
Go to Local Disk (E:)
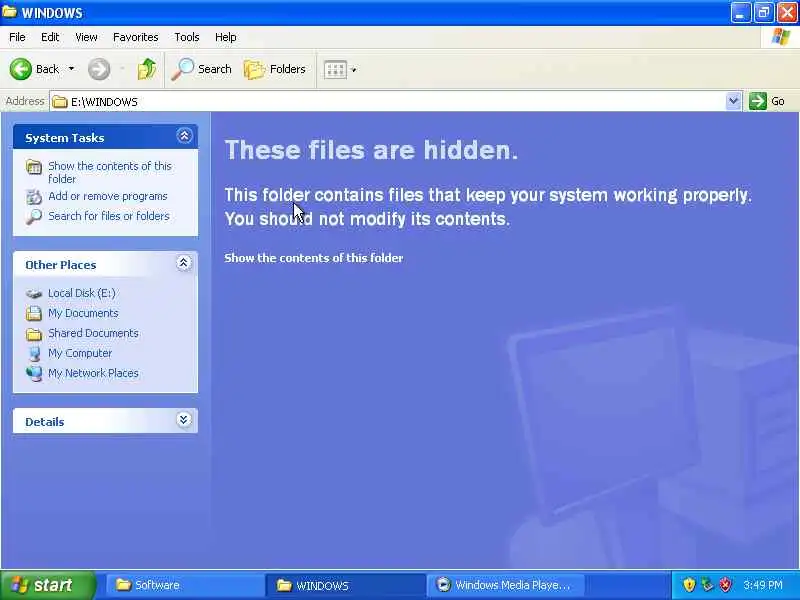[x=82, y=293]
